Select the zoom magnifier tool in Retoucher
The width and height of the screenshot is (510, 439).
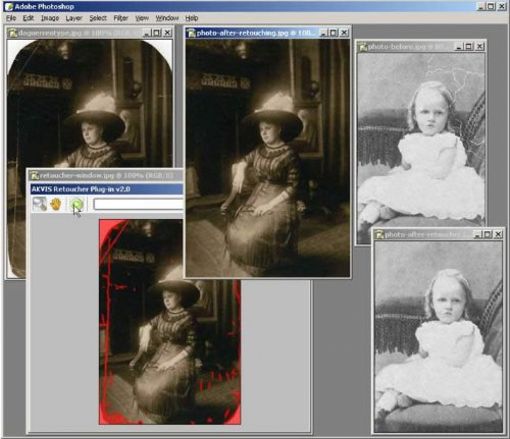(x=40, y=204)
